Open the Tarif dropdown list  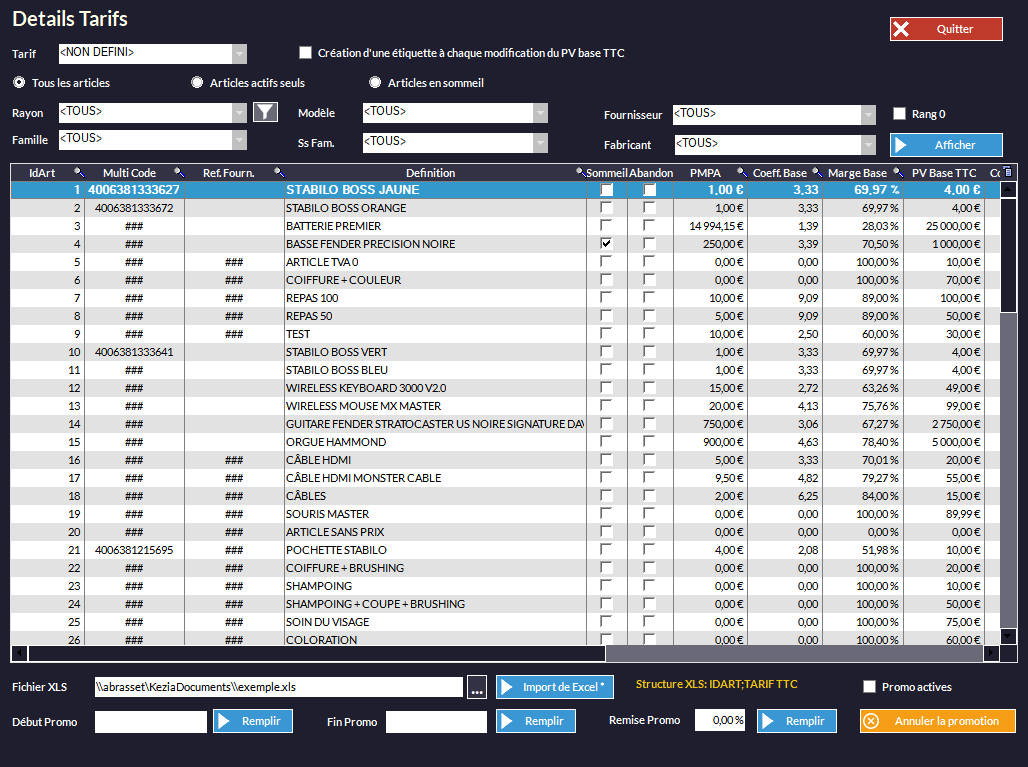pos(239,54)
